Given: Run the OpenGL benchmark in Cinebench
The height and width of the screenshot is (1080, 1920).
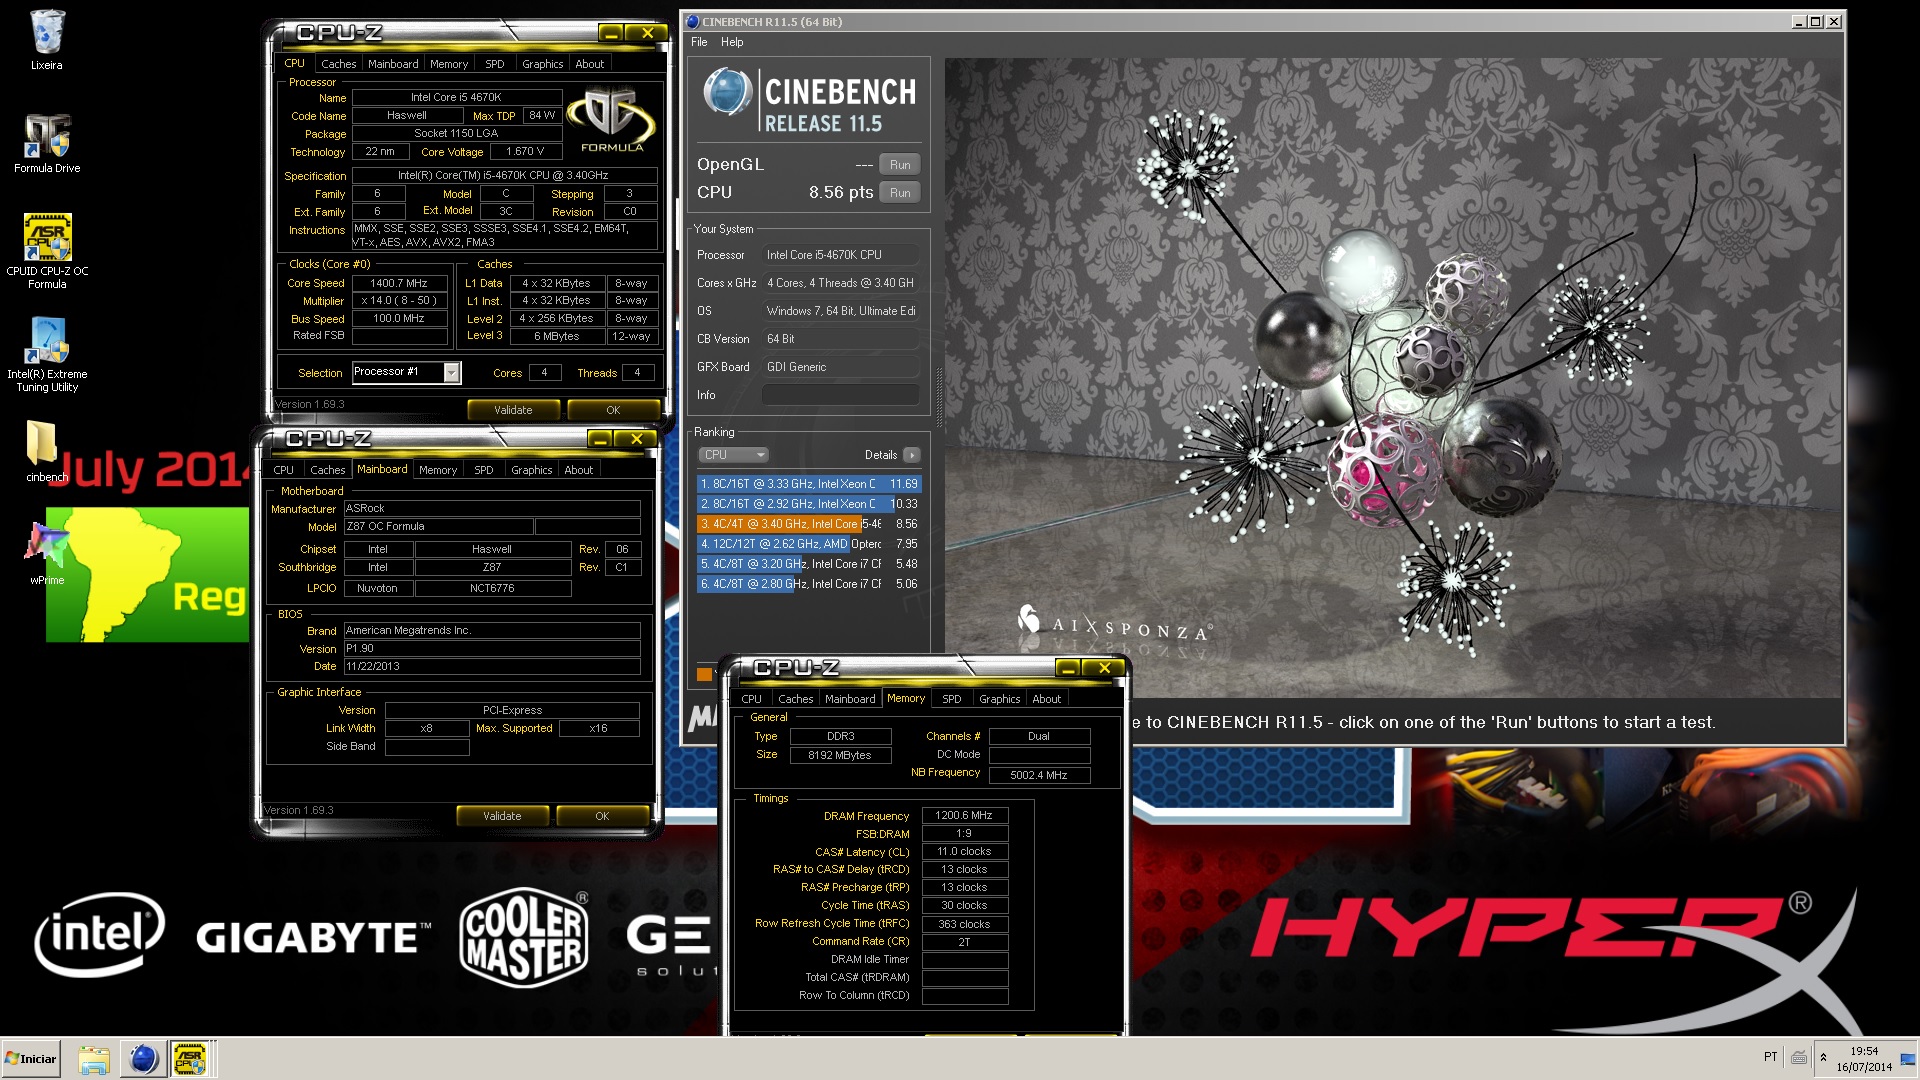Looking at the screenshot, I should pyautogui.click(x=900, y=165).
